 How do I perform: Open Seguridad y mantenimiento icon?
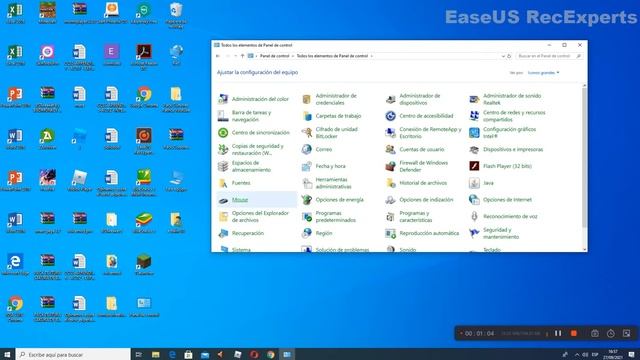[474, 233]
